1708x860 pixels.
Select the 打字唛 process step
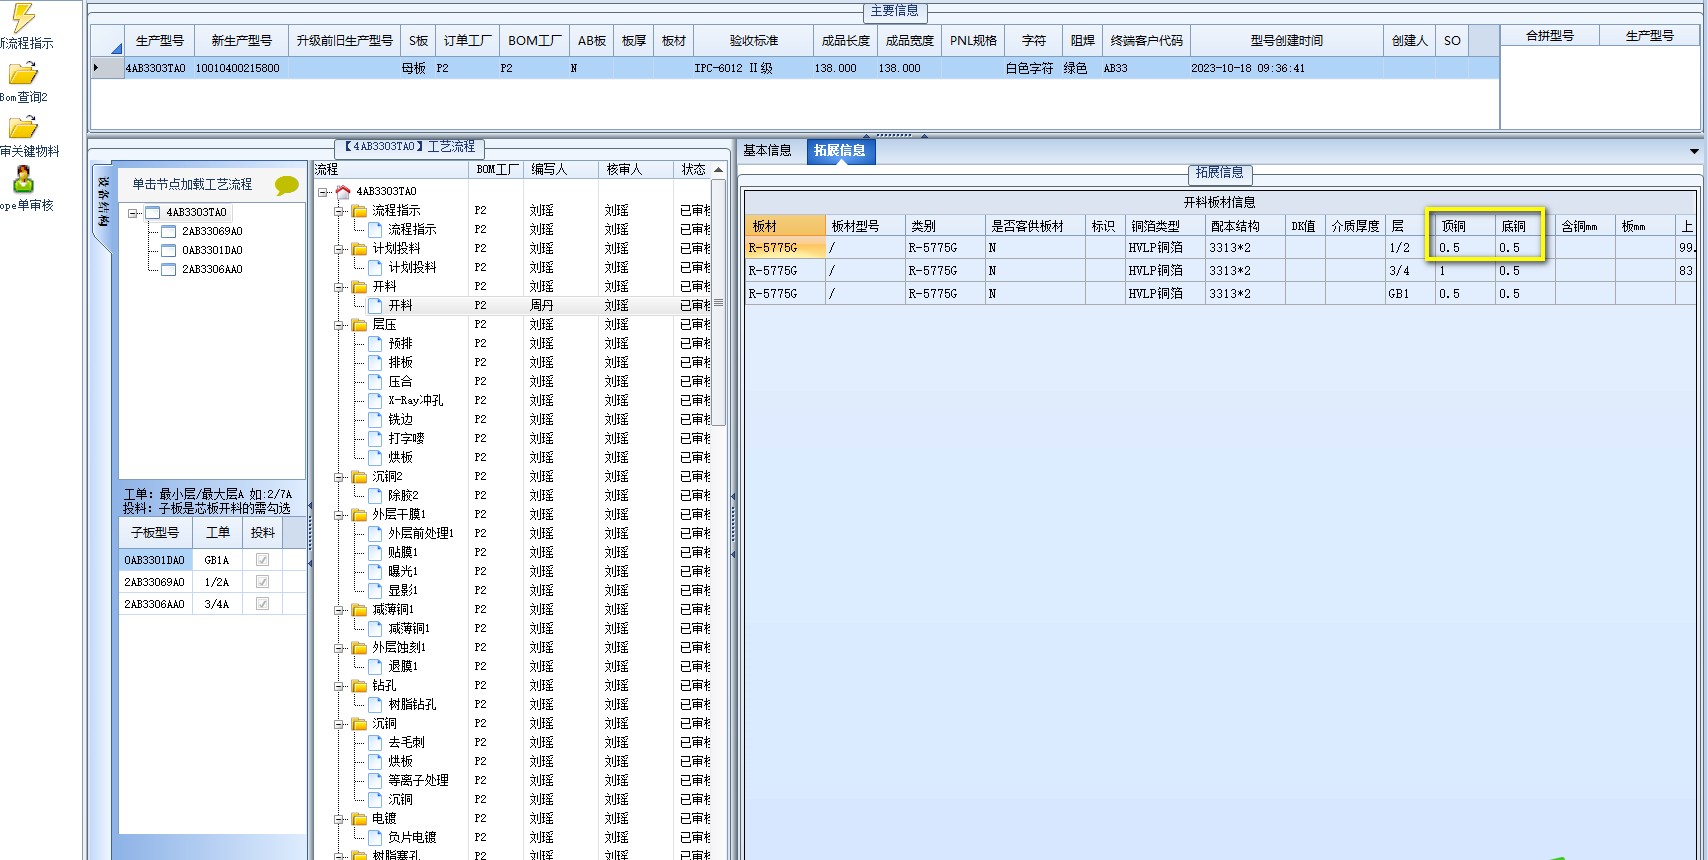click(x=406, y=438)
